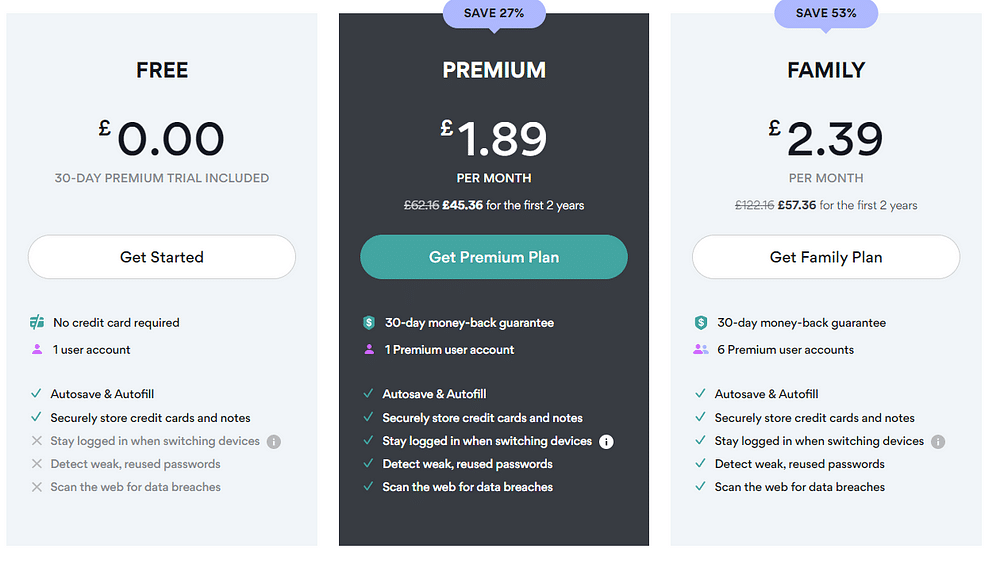Click info icon in Premium plan column
Viewport: 1000px width, 567px height.
(x=606, y=442)
